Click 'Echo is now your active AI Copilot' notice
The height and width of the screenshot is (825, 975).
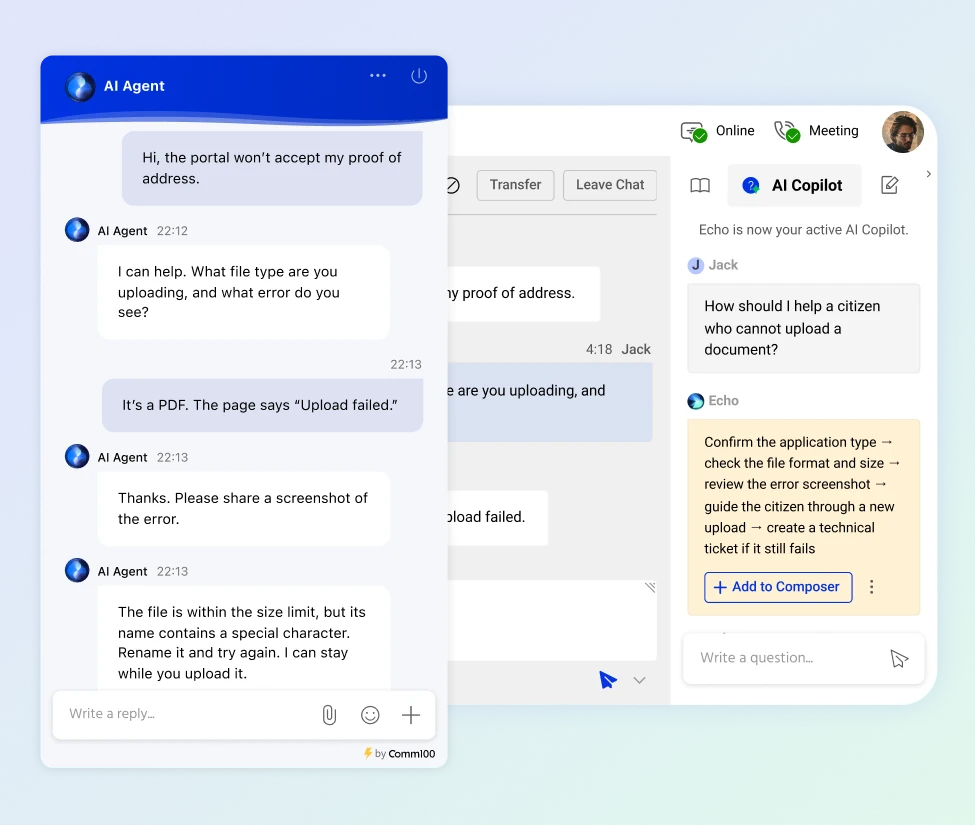click(x=803, y=230)
